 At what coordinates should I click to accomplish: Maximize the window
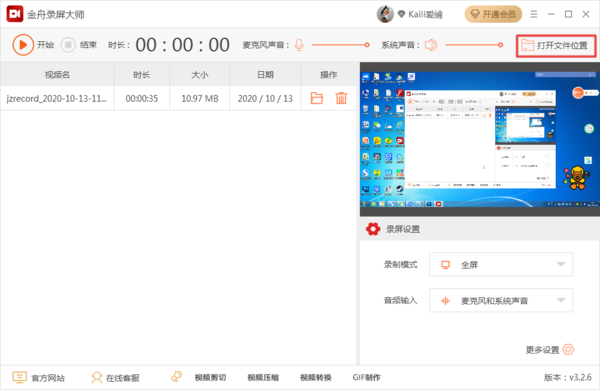coord(569,14)
